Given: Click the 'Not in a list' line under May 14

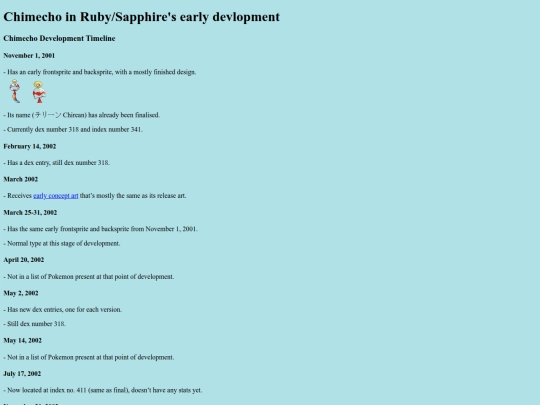Looking at the screenshot, I should coord(89,357).
